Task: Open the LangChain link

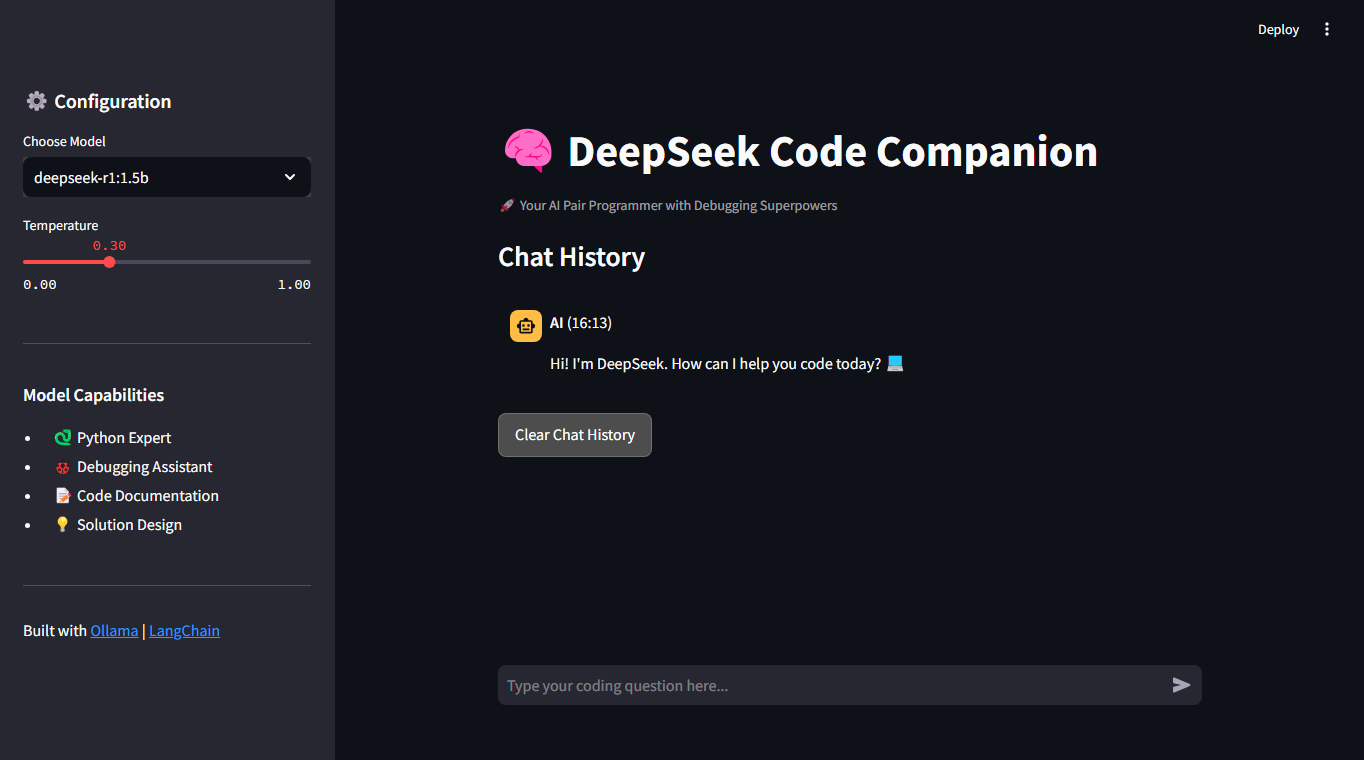Action: tap(184, 630)
